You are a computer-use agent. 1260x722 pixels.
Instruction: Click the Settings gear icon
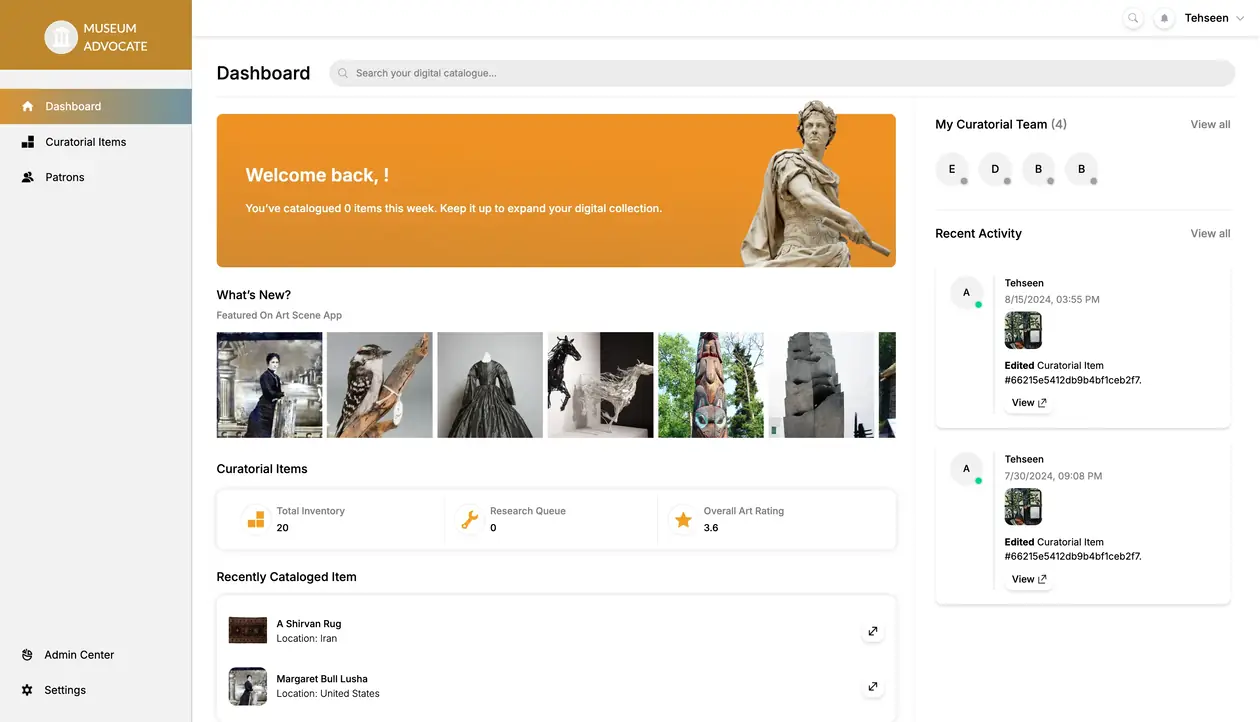tap(27, 690)
